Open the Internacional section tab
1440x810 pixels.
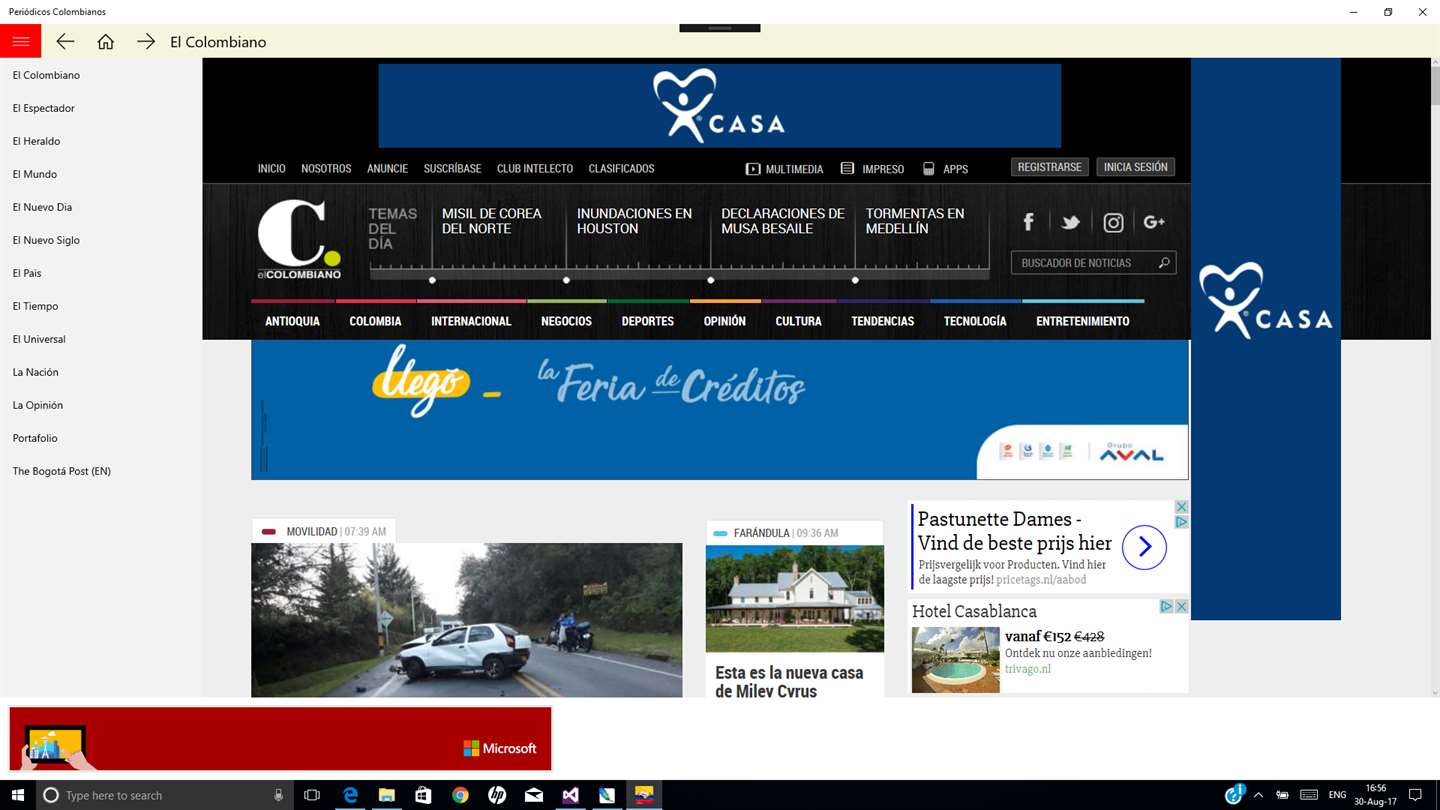pos(471,321)
